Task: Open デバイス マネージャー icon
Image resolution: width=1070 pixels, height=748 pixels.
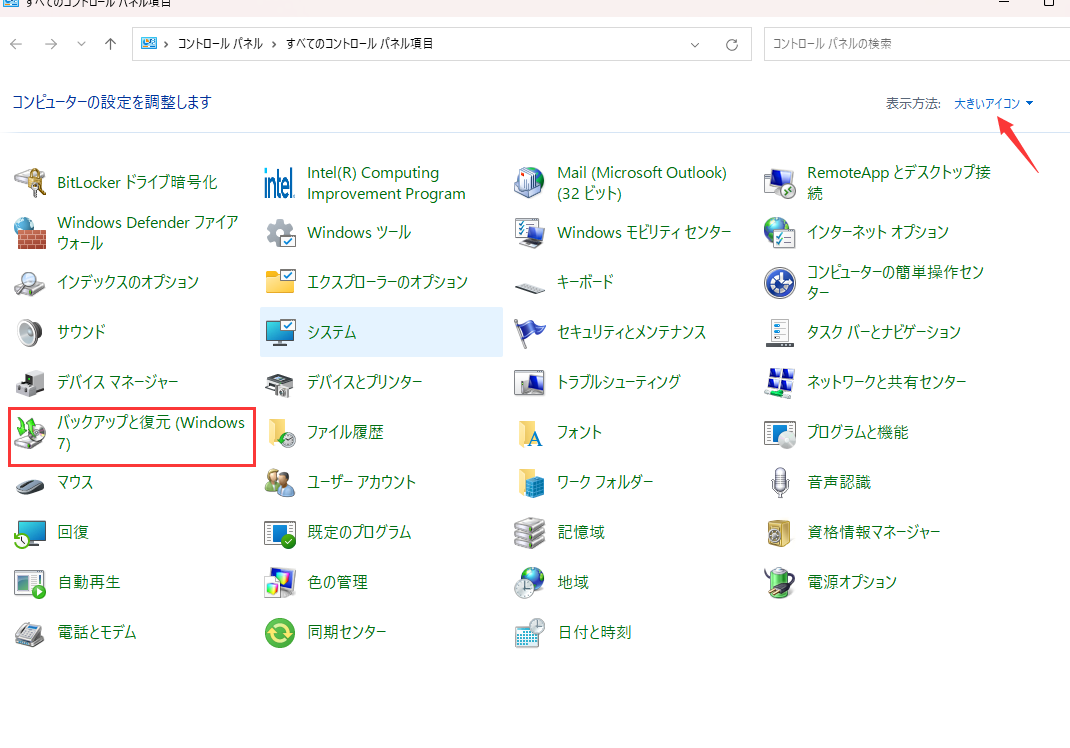Action: coord(30,382)
